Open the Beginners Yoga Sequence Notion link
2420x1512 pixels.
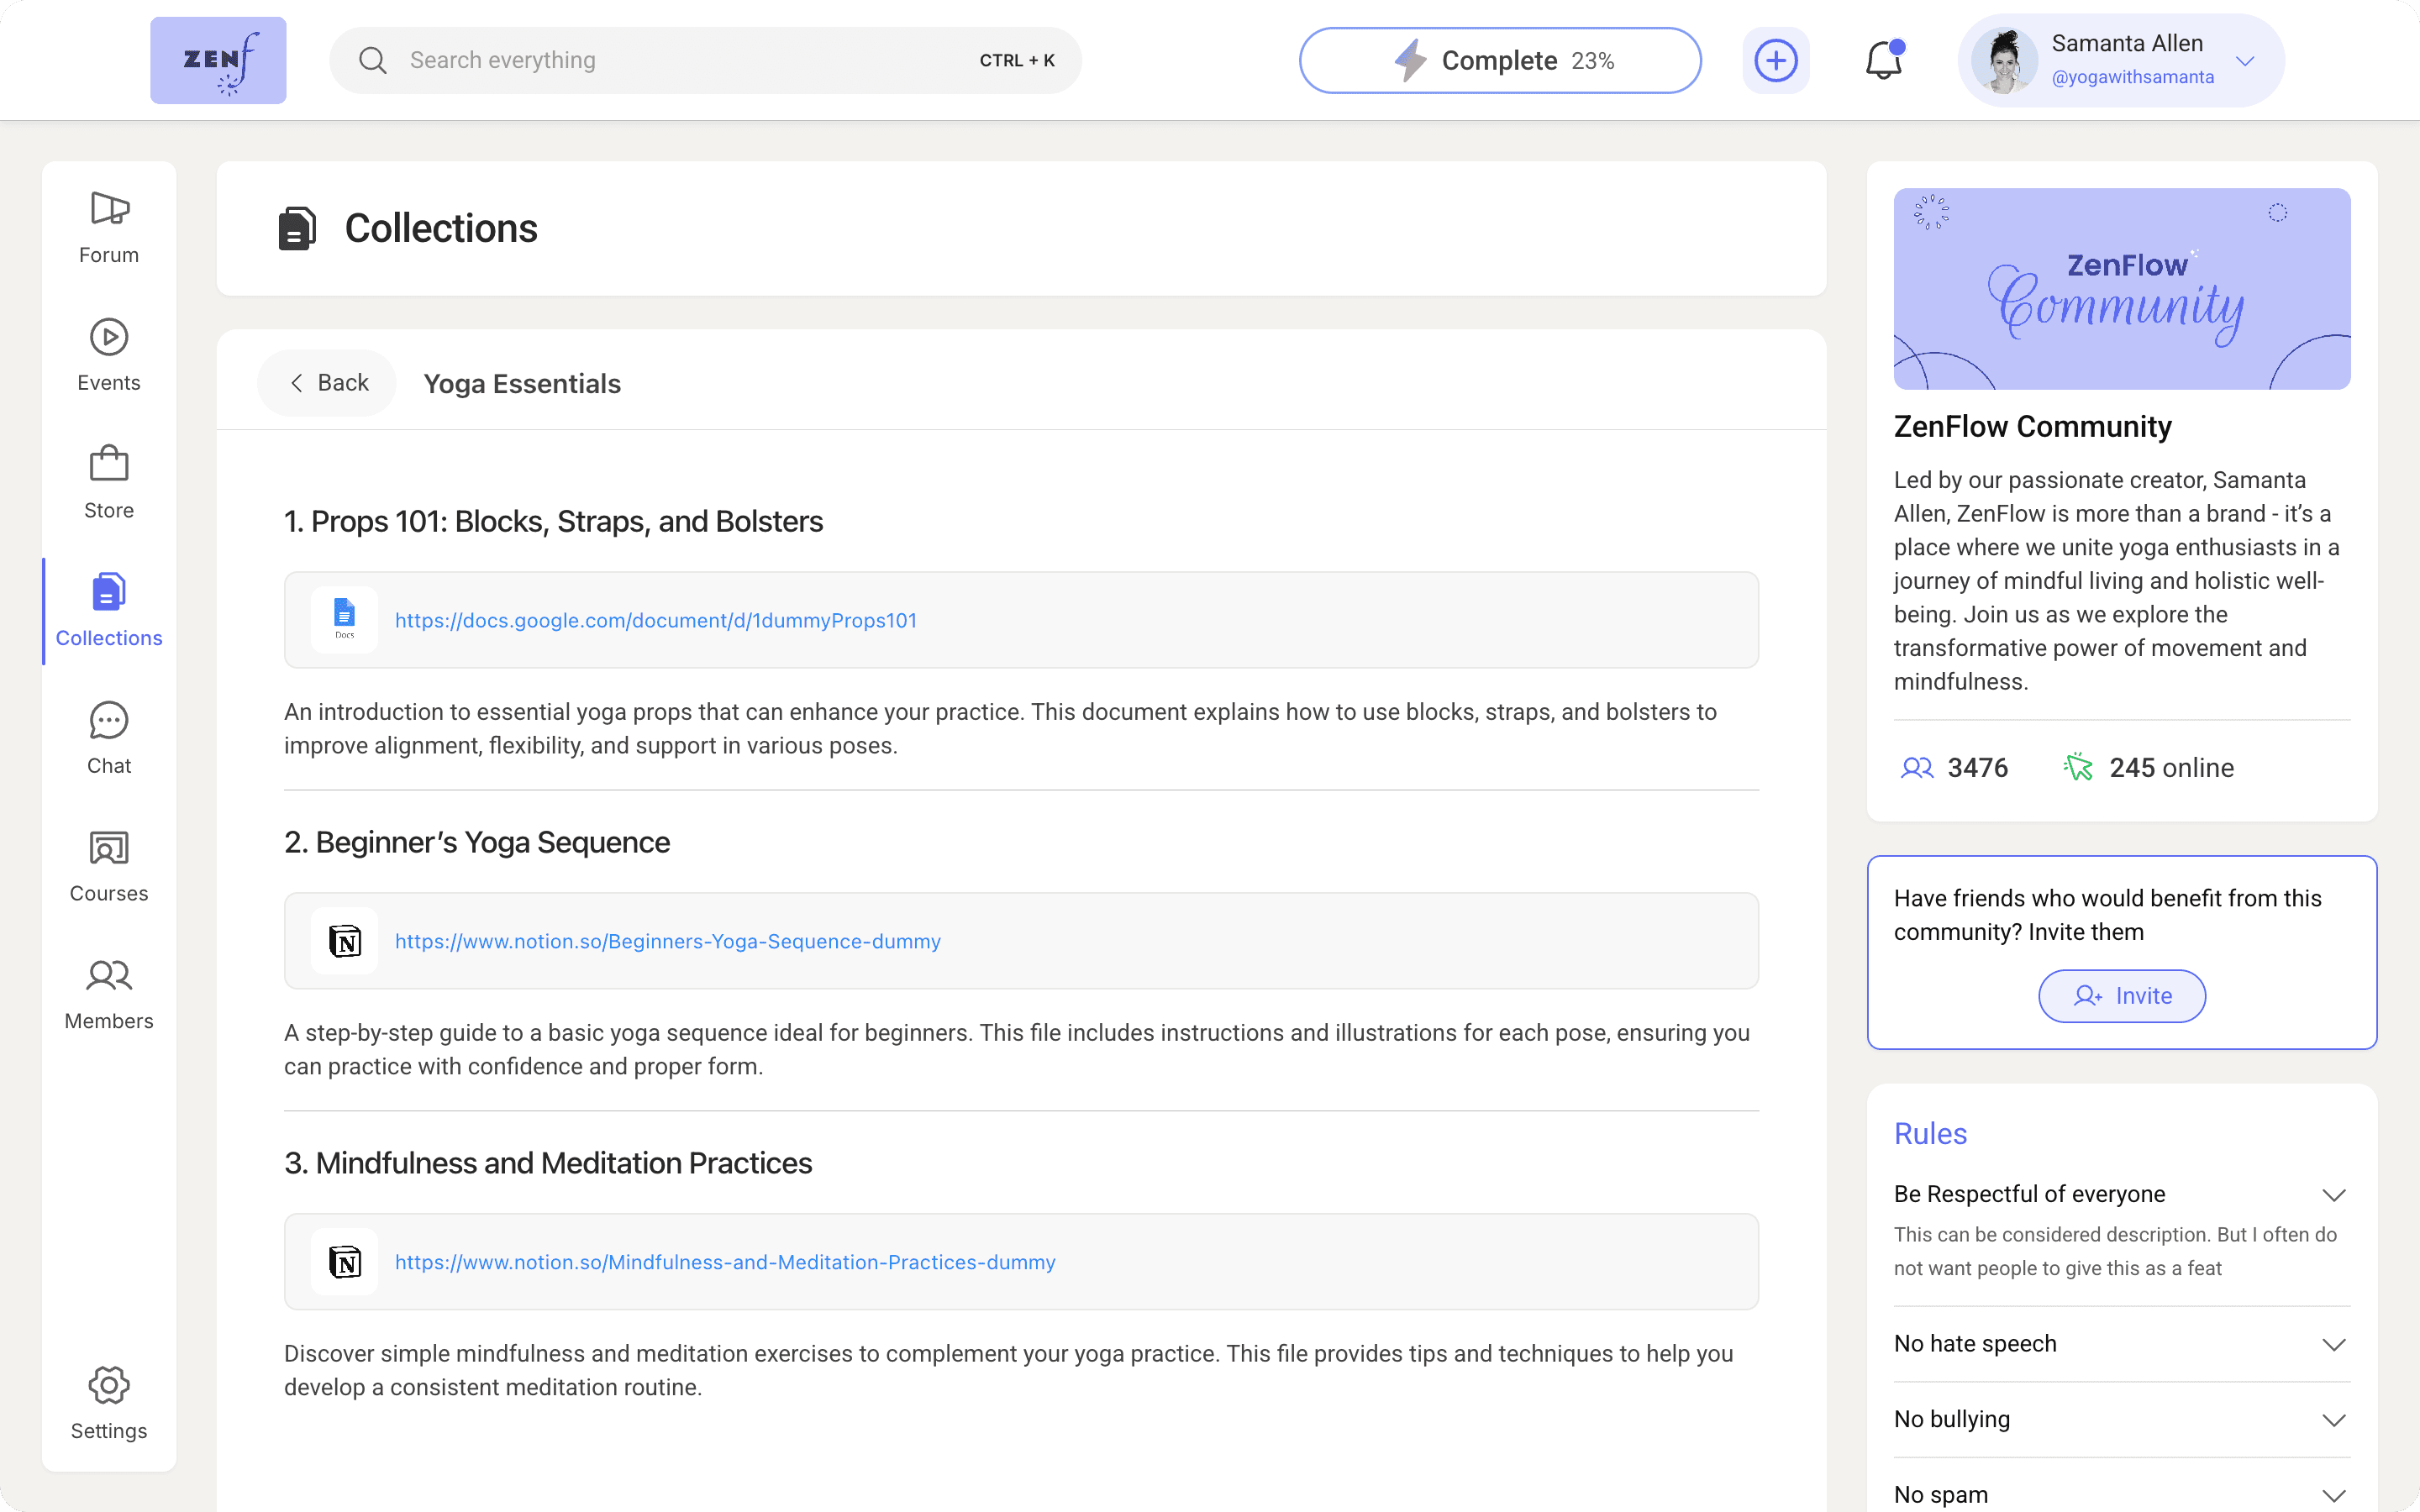coord(668,941)
